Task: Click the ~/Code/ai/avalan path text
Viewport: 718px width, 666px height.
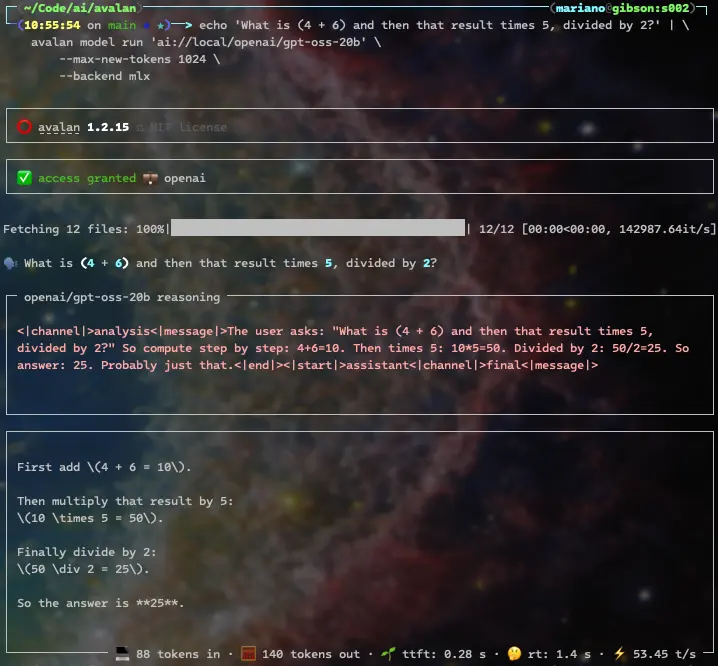Action: point(80,8)
